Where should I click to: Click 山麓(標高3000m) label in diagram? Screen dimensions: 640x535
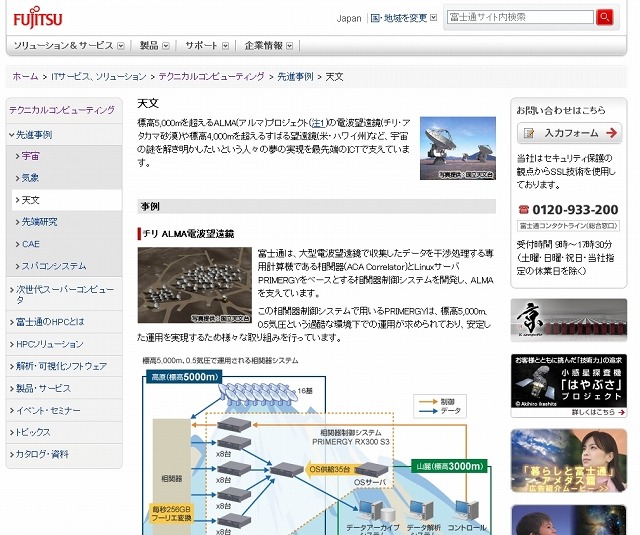coord(449,466)
